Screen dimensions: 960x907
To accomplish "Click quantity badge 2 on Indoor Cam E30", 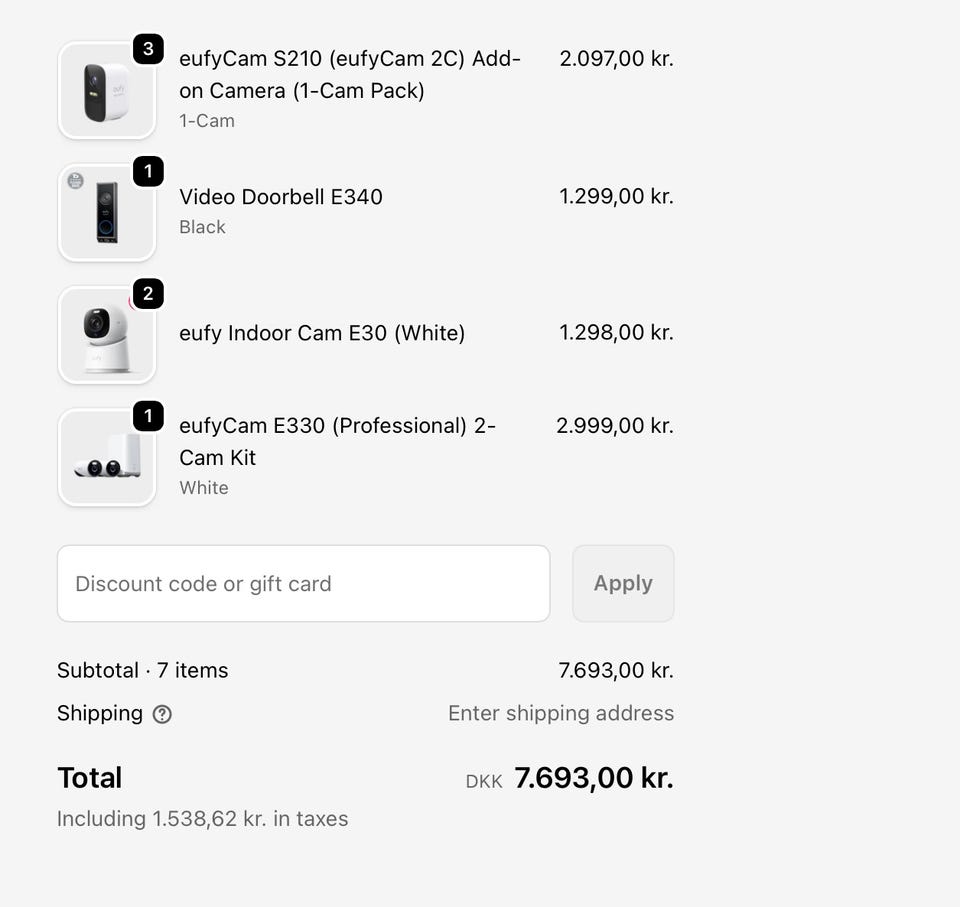I will 148,294.
